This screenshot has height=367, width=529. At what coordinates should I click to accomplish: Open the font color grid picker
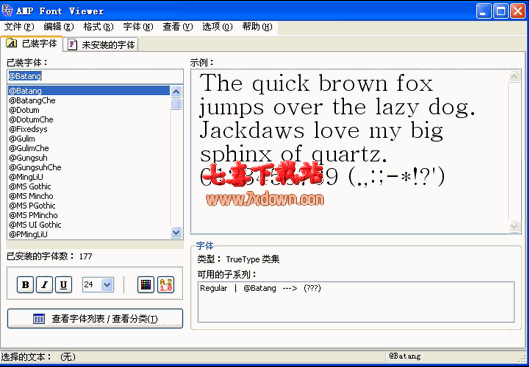pos(146,285)
